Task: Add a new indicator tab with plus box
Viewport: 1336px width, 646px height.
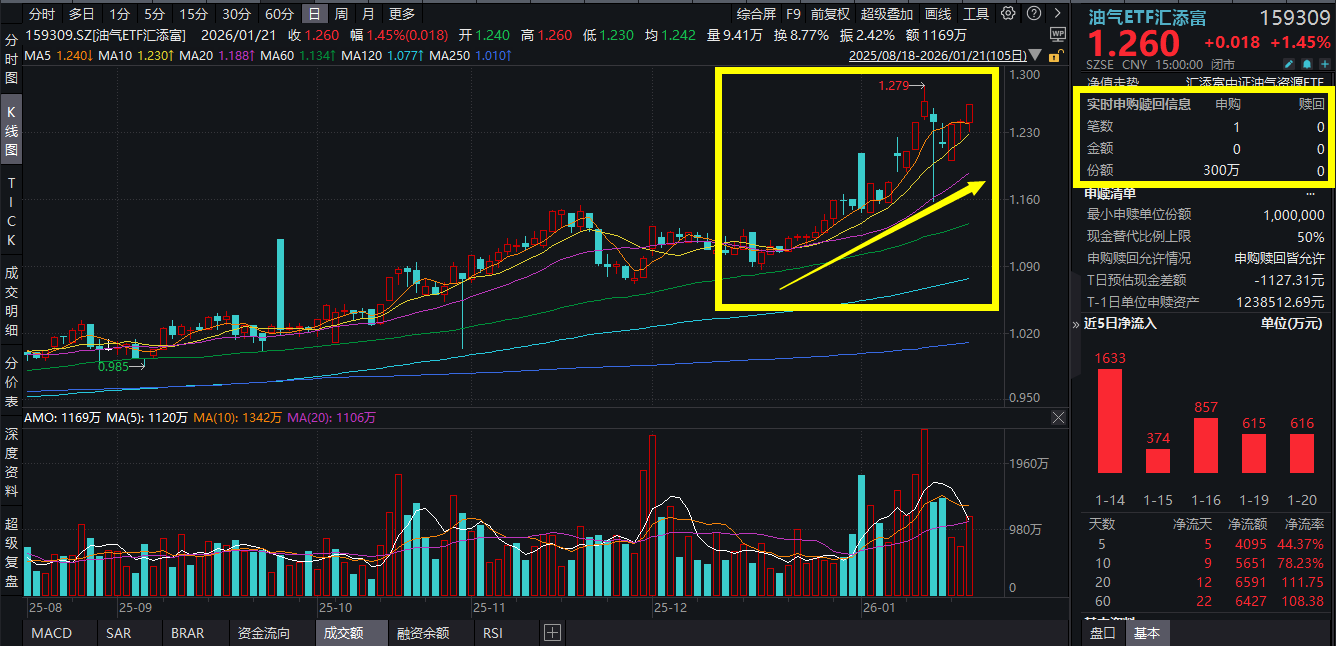Action: [552, 633]
